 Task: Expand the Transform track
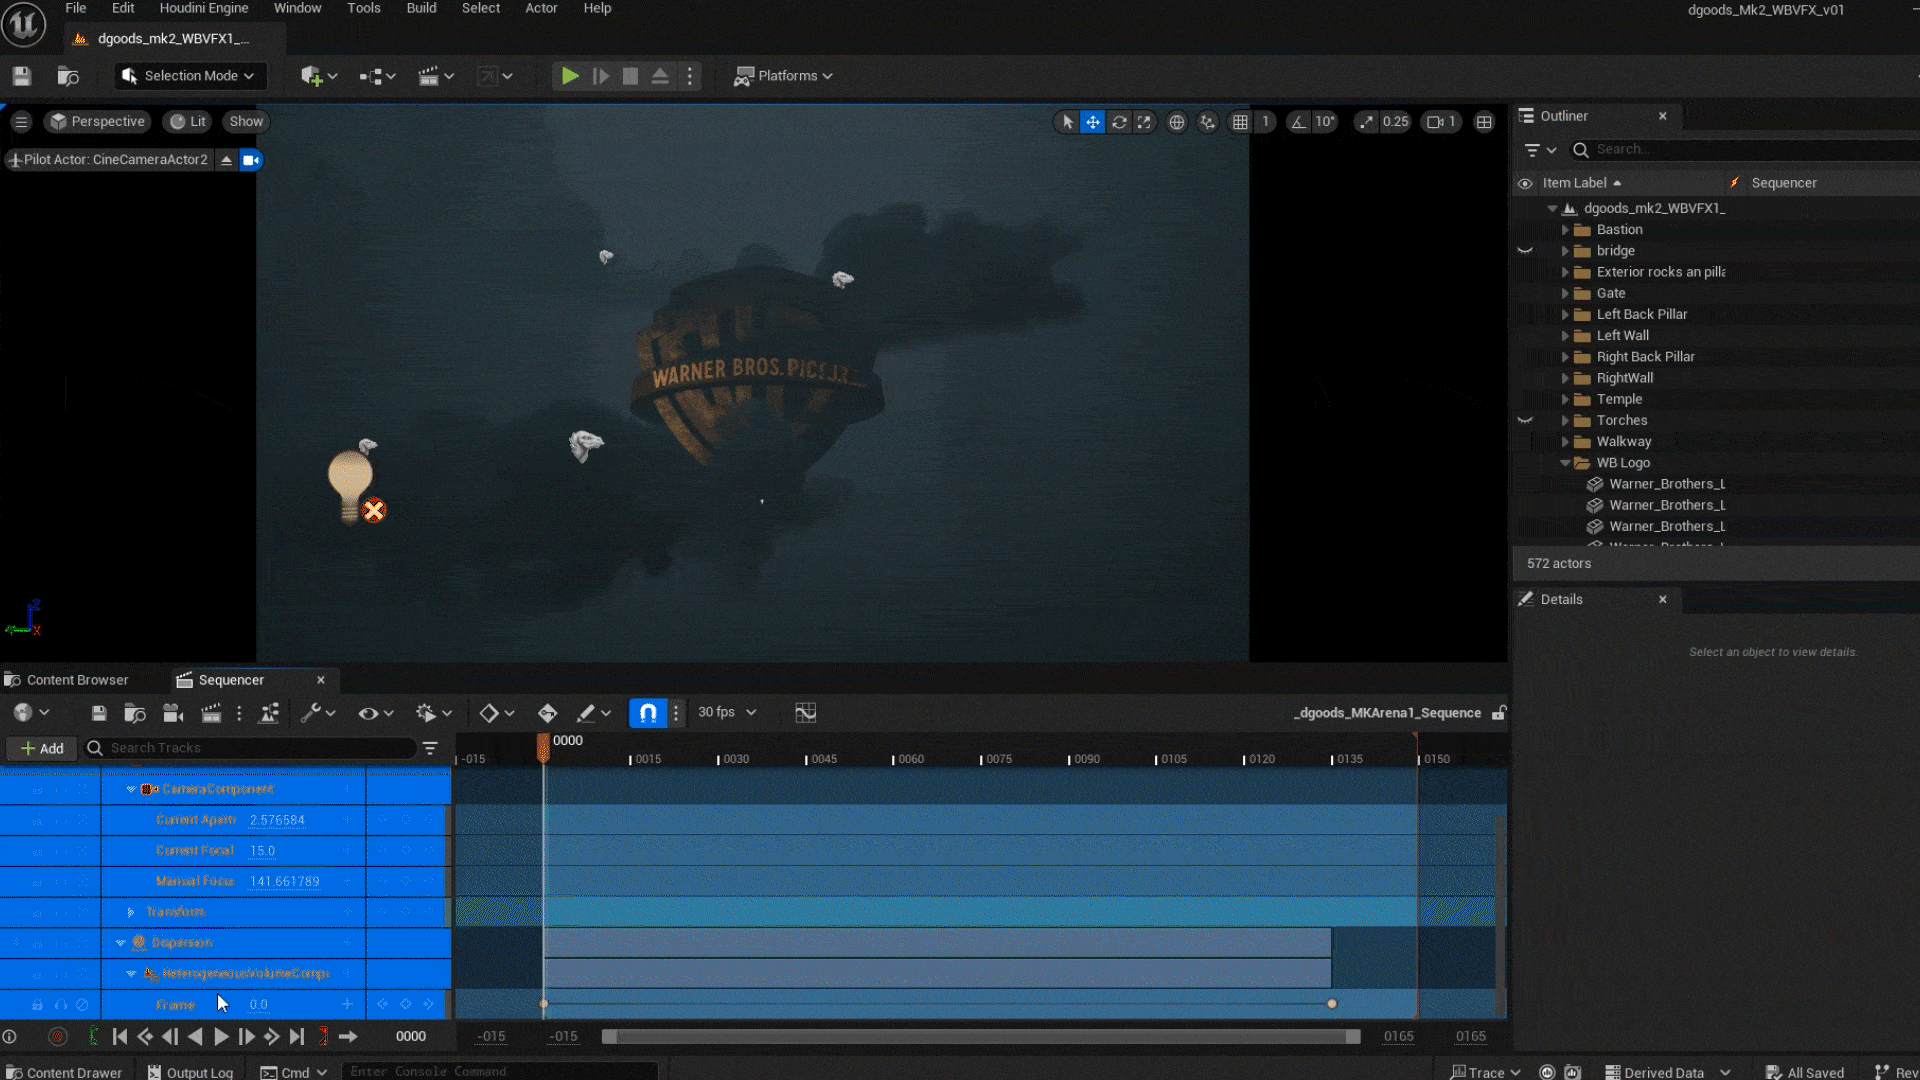pyautogui.click(x=131, y=912)
